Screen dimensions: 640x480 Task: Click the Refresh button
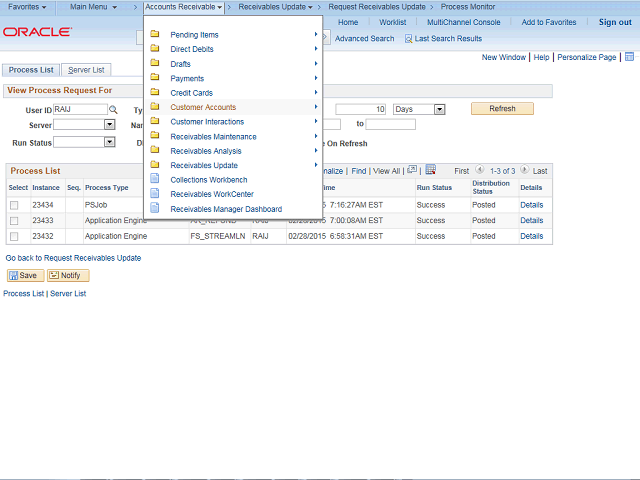[502, 109]
